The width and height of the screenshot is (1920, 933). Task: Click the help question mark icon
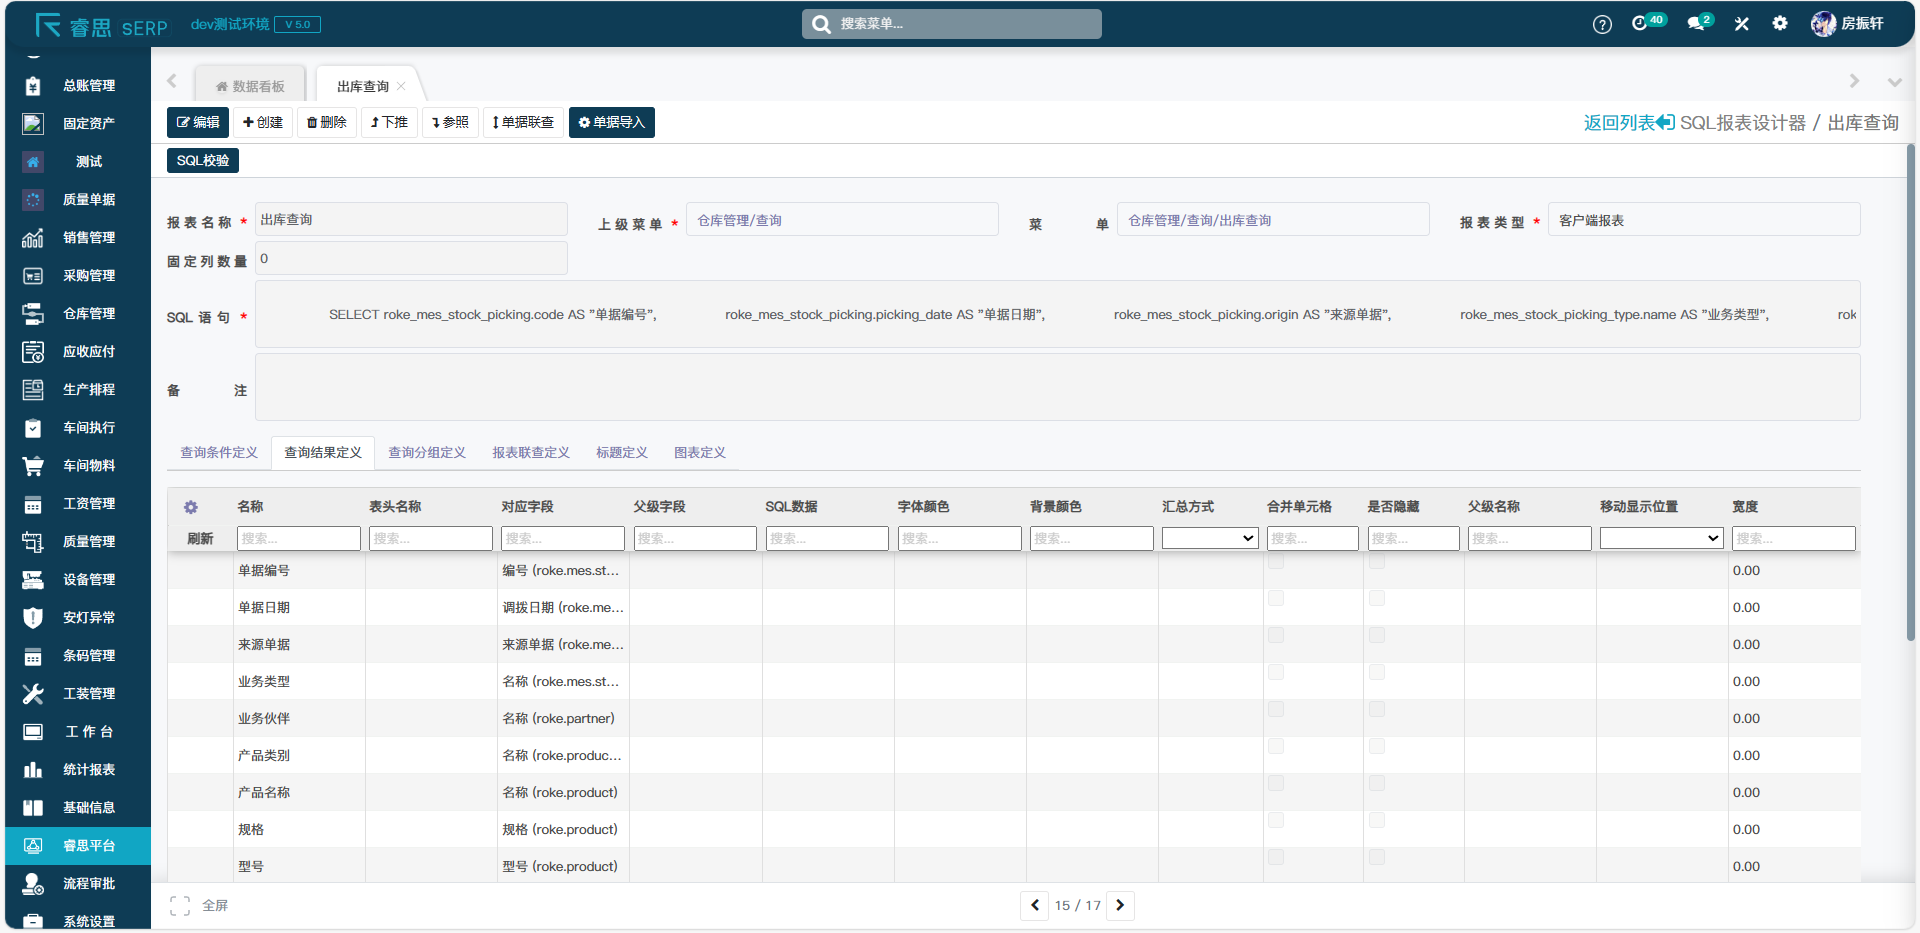pos(1602,25)
